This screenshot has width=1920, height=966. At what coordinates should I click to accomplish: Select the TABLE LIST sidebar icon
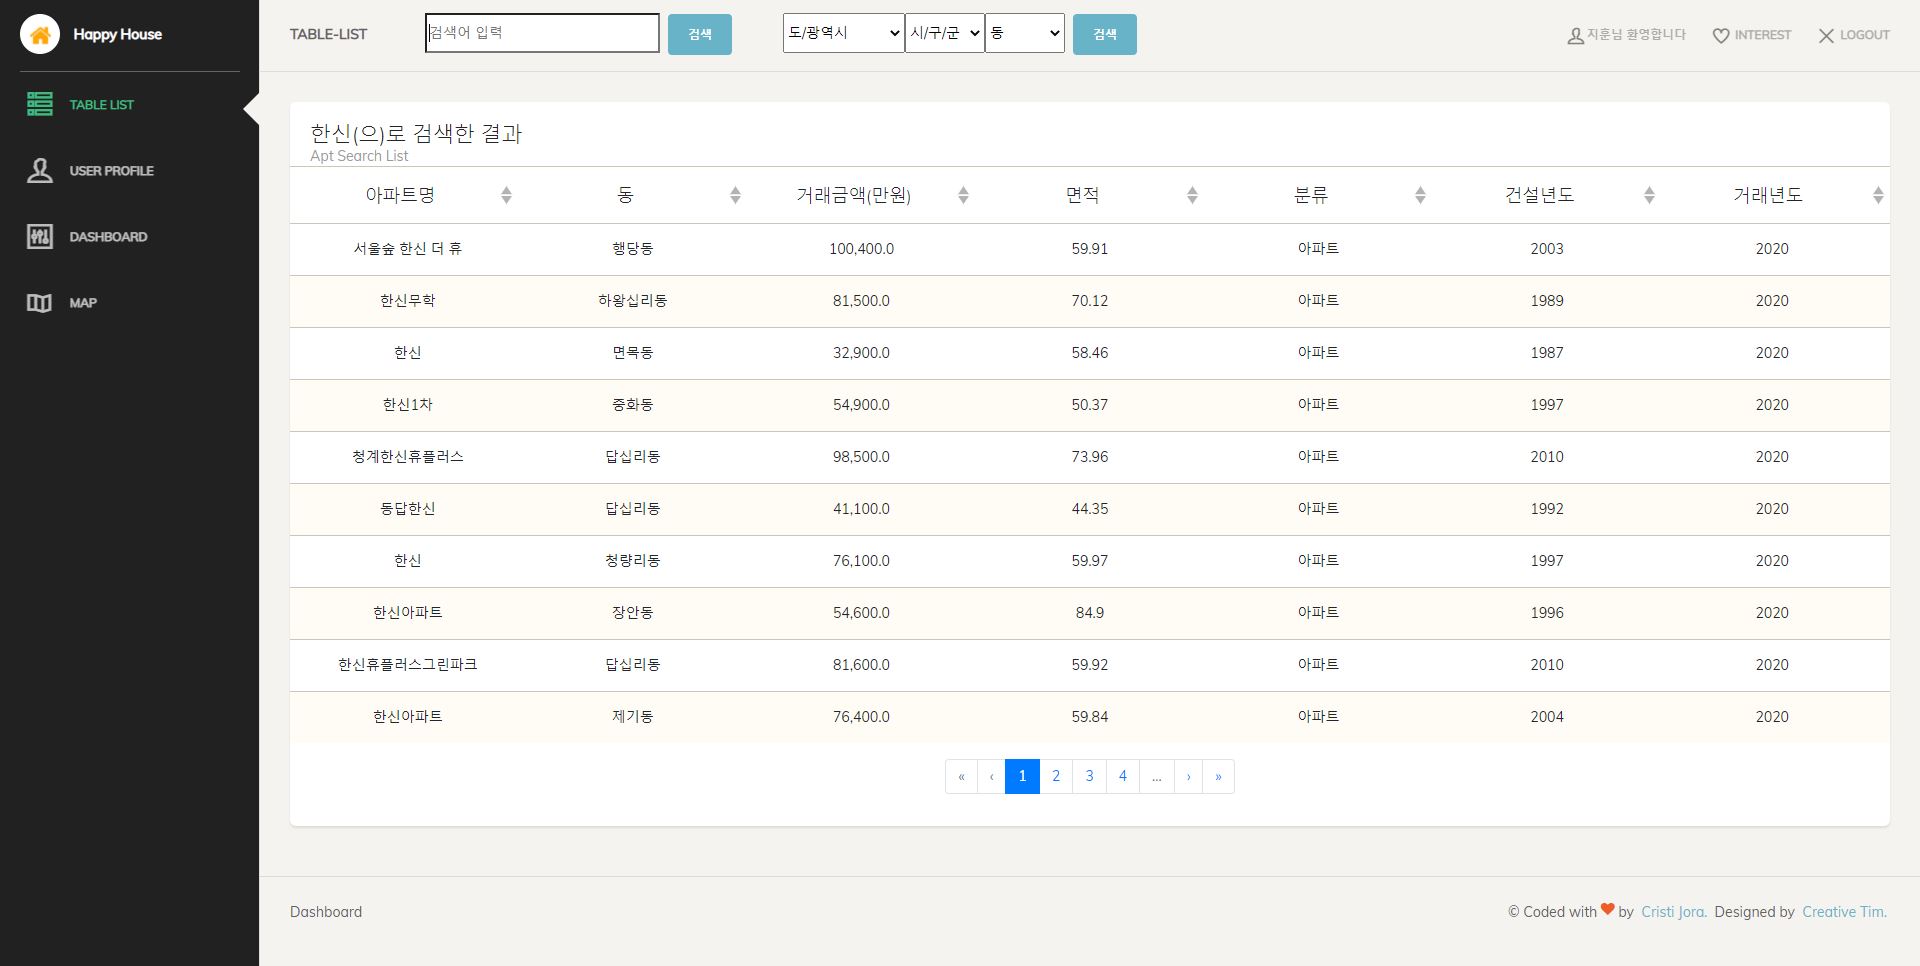[40, 104]
